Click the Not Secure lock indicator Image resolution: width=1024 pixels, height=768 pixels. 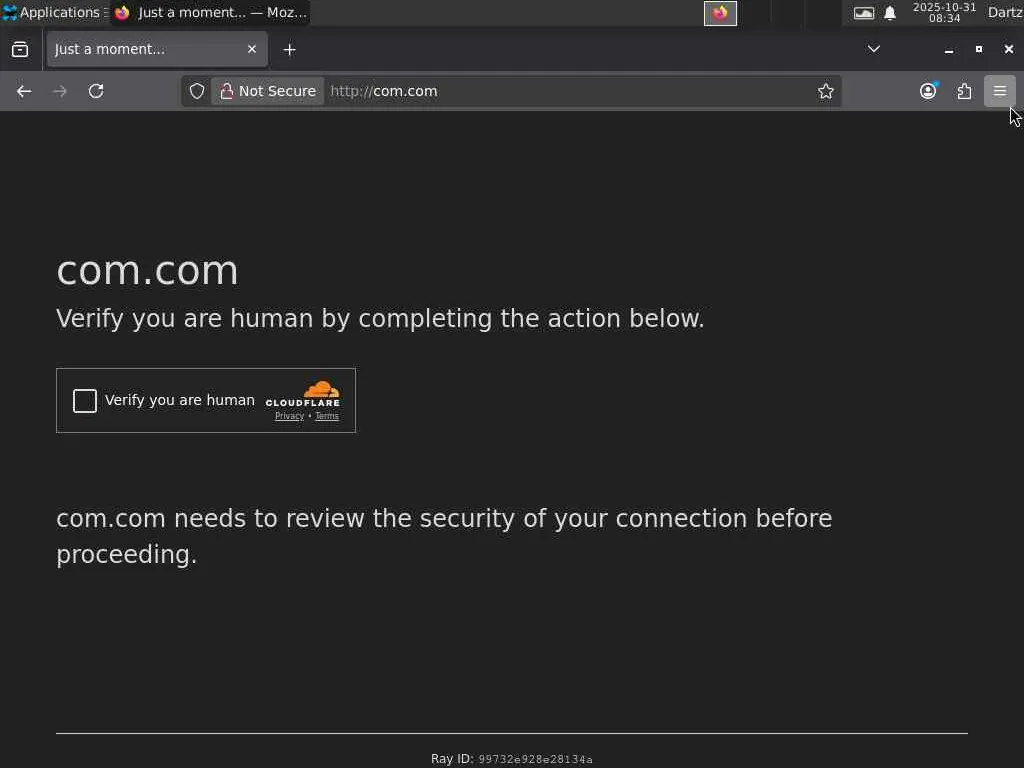coord(268,91)
